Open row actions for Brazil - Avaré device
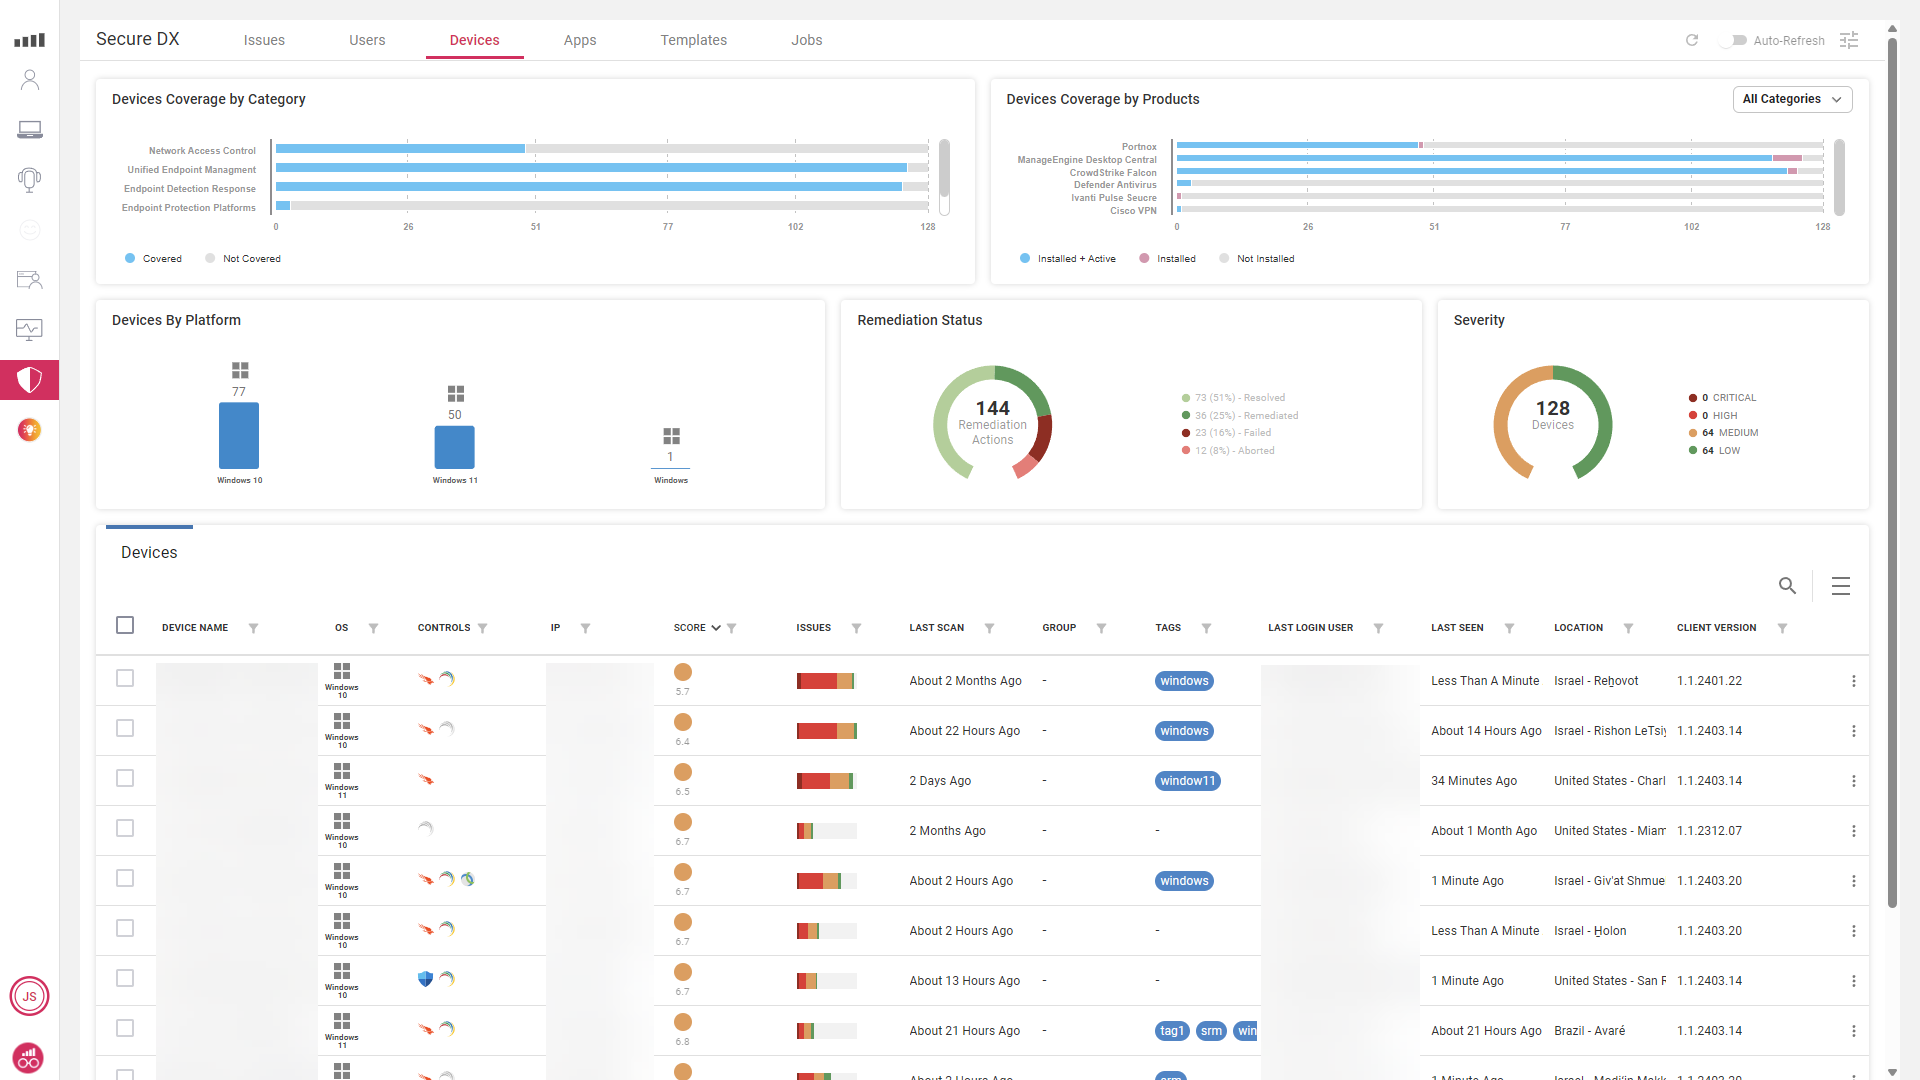The width and height of the screenshot is (1920, 1080). [x=1853, y=1031]
